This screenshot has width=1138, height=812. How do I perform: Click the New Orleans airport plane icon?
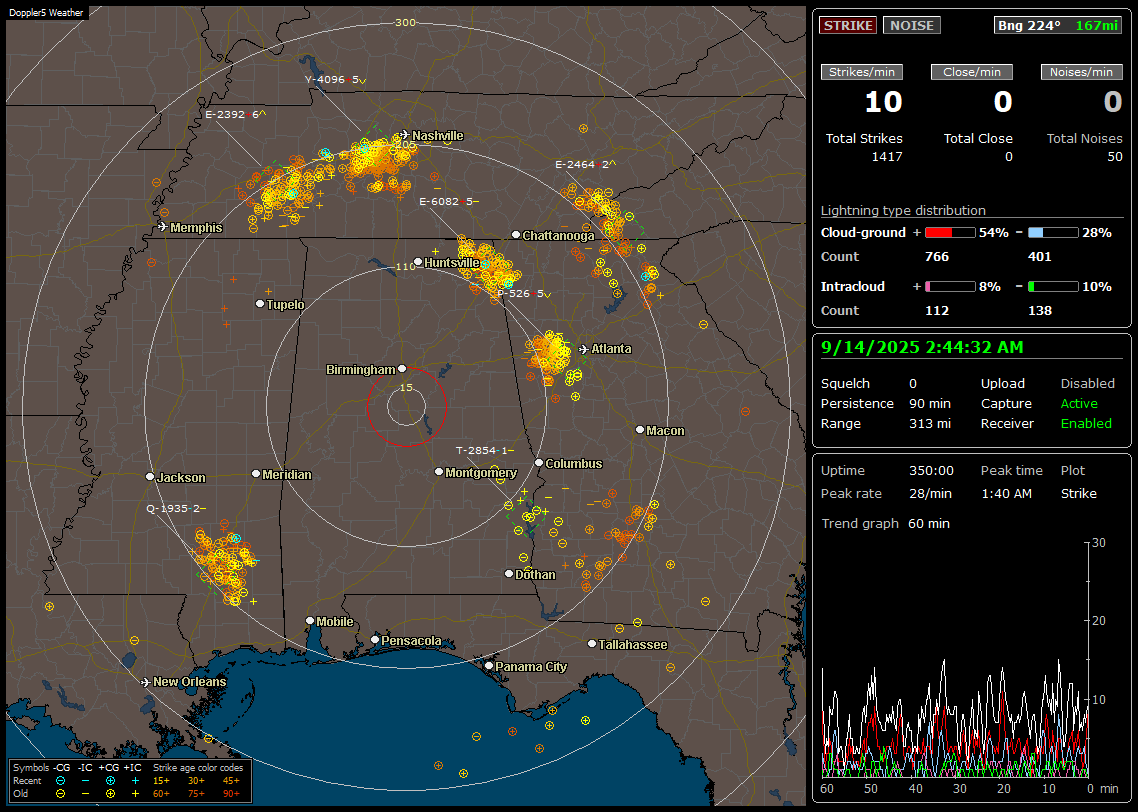146,682
